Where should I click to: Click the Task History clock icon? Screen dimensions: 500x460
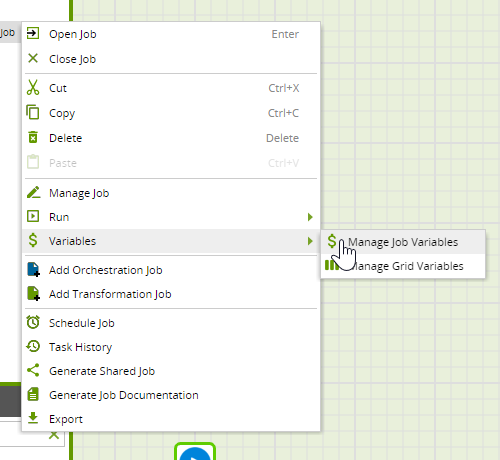pyautogui.click(x=33, y=346)
